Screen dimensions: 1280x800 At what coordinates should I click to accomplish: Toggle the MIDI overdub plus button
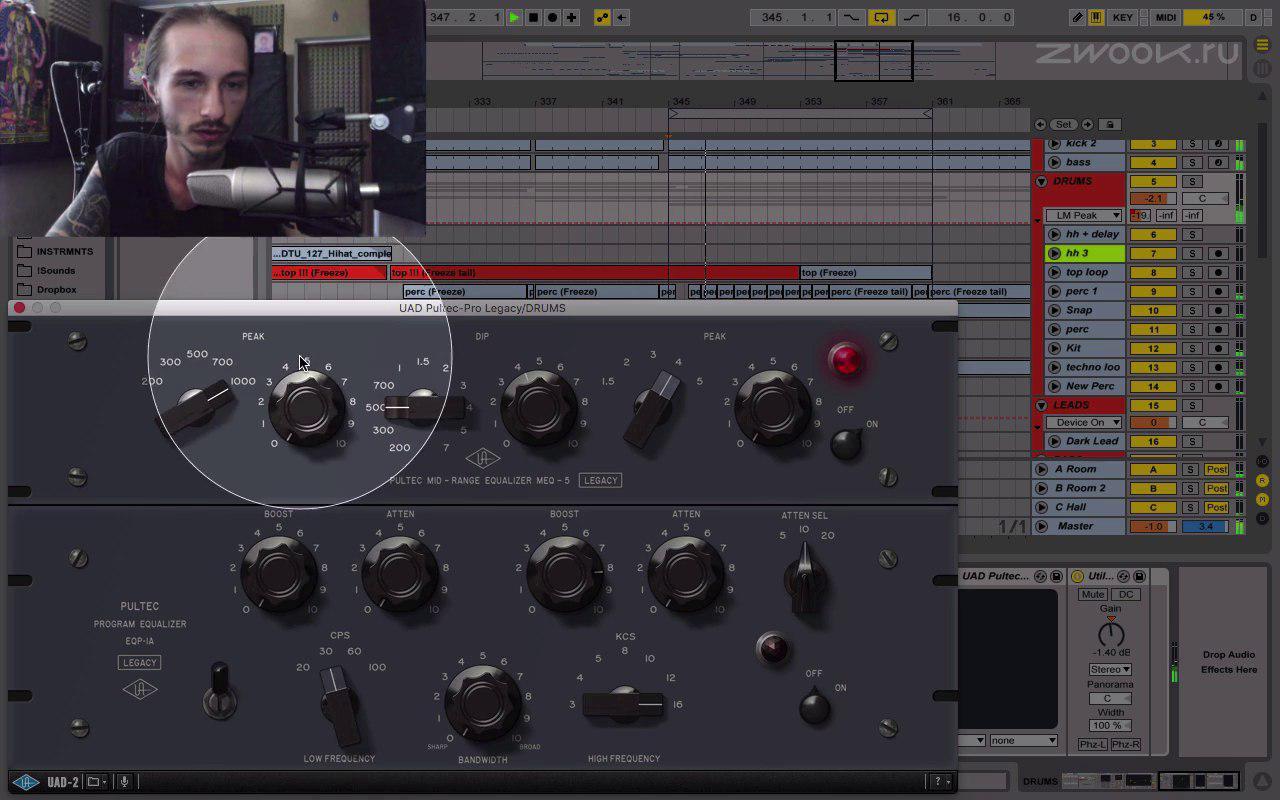pos(571,17)
